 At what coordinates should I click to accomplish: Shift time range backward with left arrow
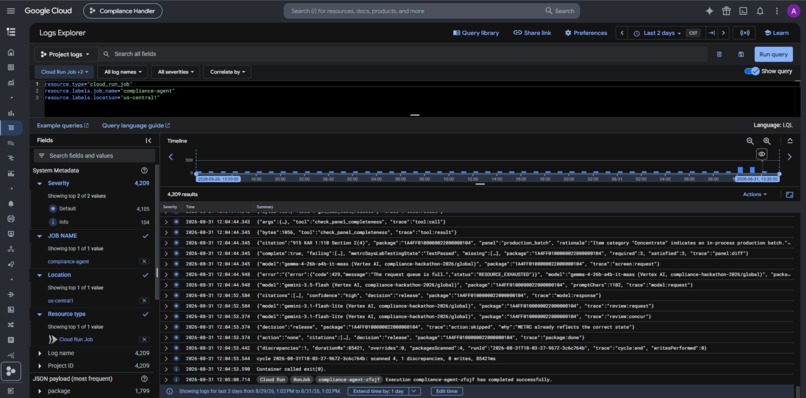[x=621, y=33]
